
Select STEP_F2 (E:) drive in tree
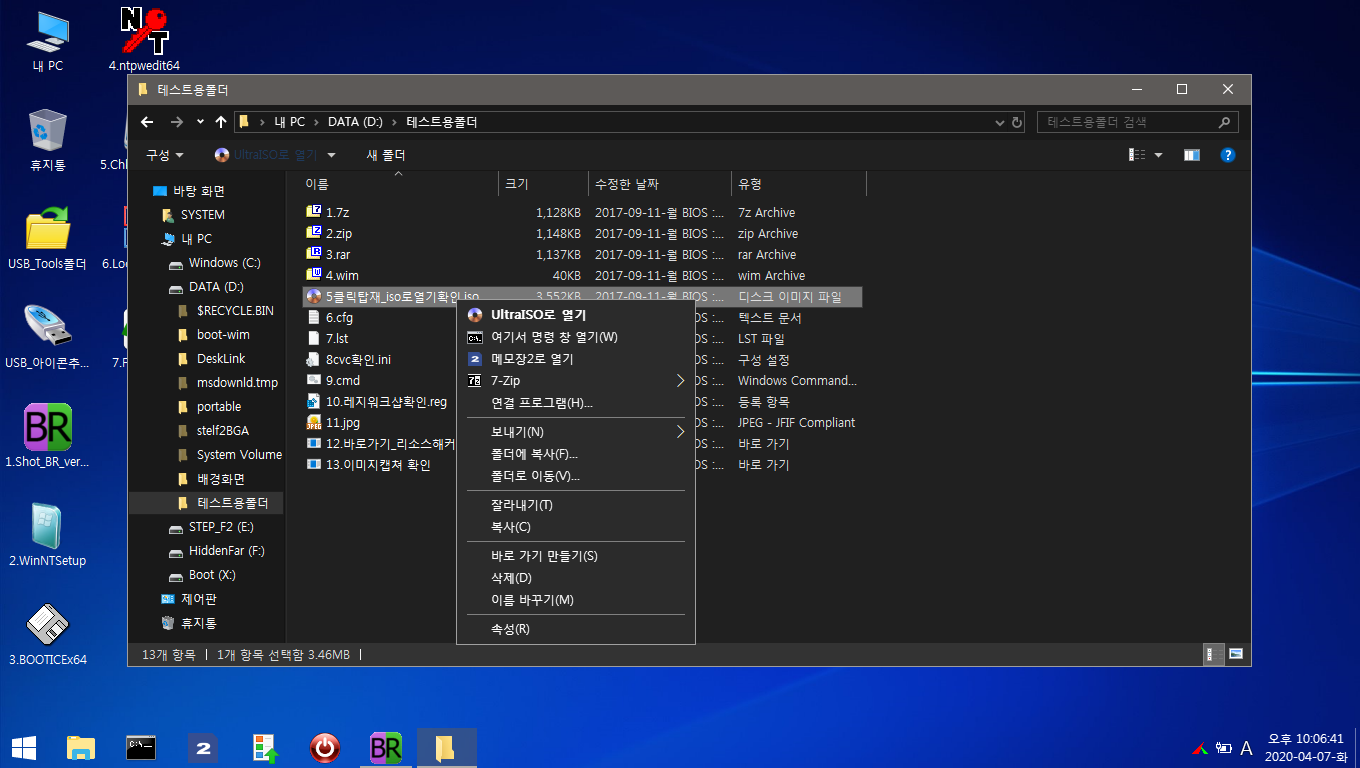221,527
